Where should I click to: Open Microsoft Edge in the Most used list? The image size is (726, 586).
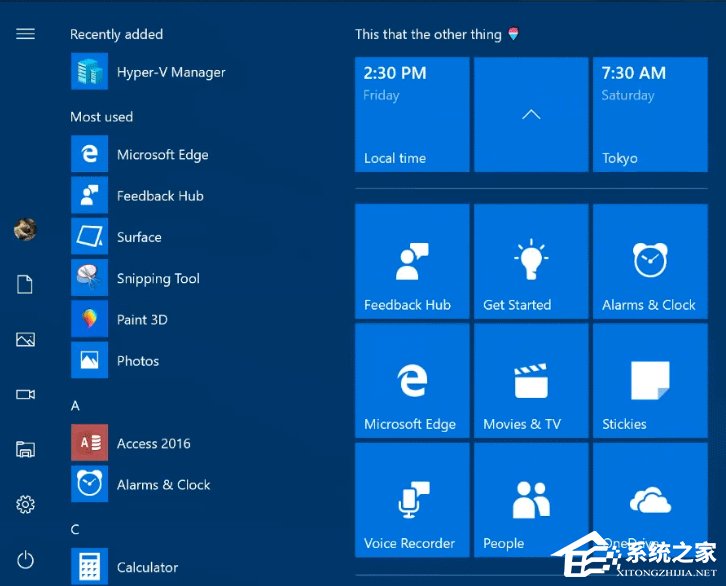pos(140,154)
